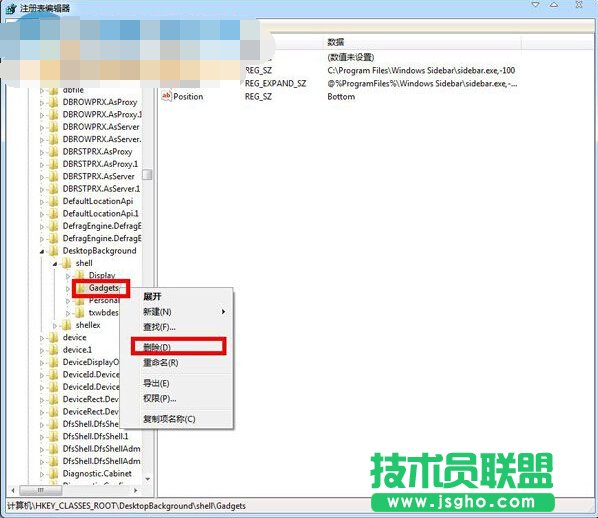The image size is (598, 518).
Task: Click the DesktopBackground folder icon
Action: click(54, 251)
